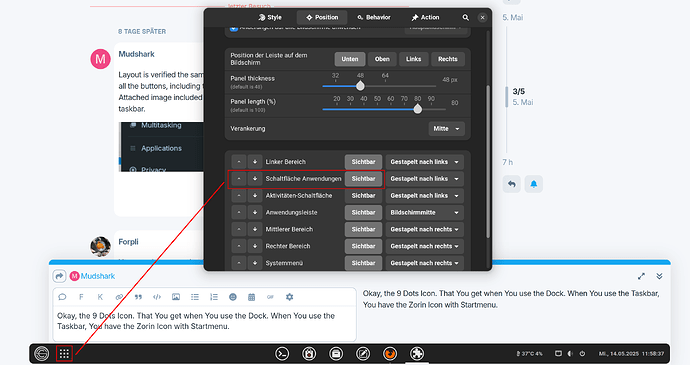Set panel position to Links
The image size is (690, 365).
(414, 59)
